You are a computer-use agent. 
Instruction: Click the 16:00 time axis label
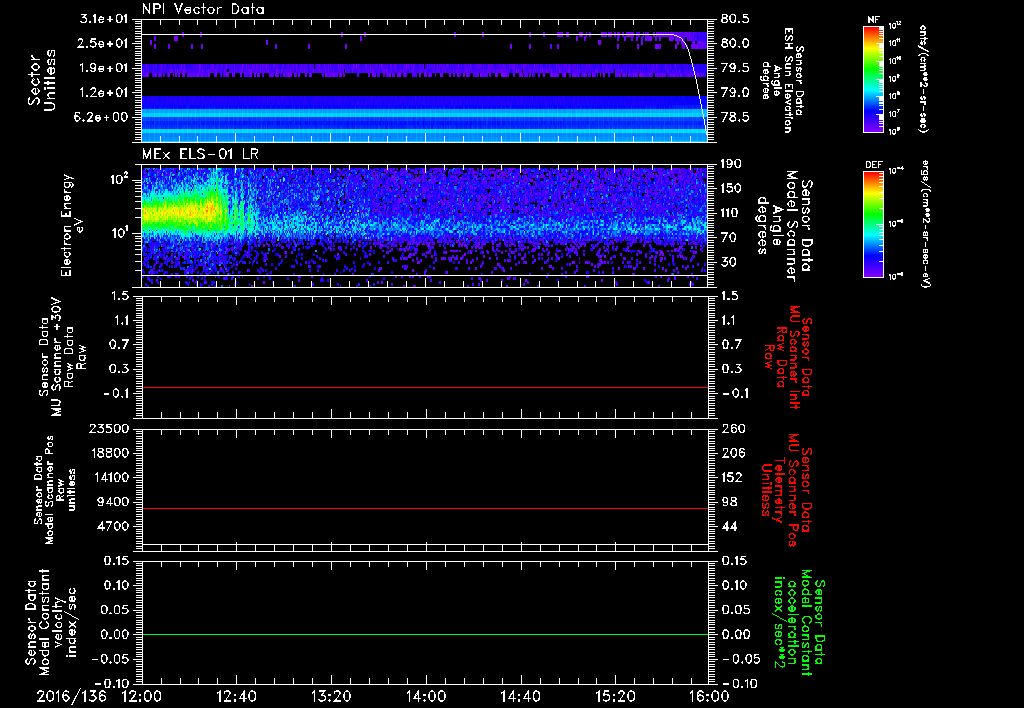(709, 694)
